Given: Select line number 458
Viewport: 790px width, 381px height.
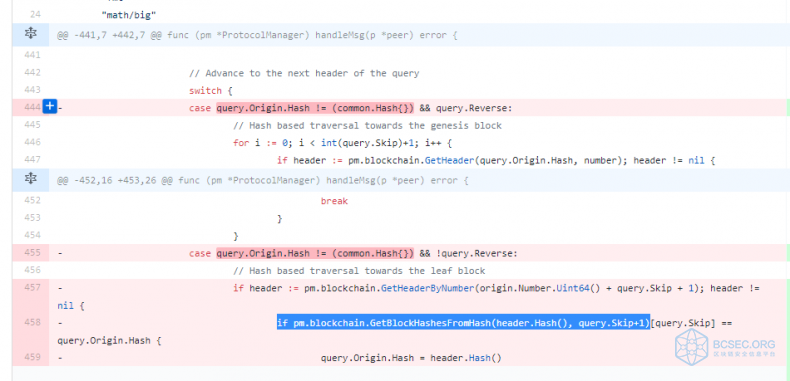Looking at the screenshot, I should coord(32,323).
